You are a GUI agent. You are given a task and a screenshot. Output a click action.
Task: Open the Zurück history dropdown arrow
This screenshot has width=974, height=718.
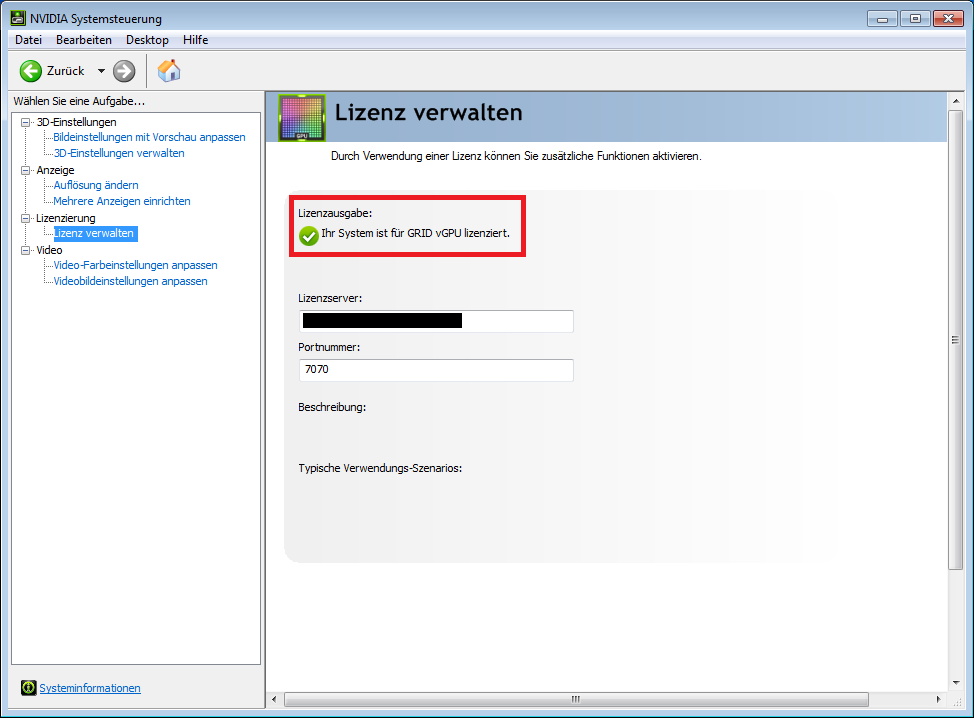click(101, 71)
